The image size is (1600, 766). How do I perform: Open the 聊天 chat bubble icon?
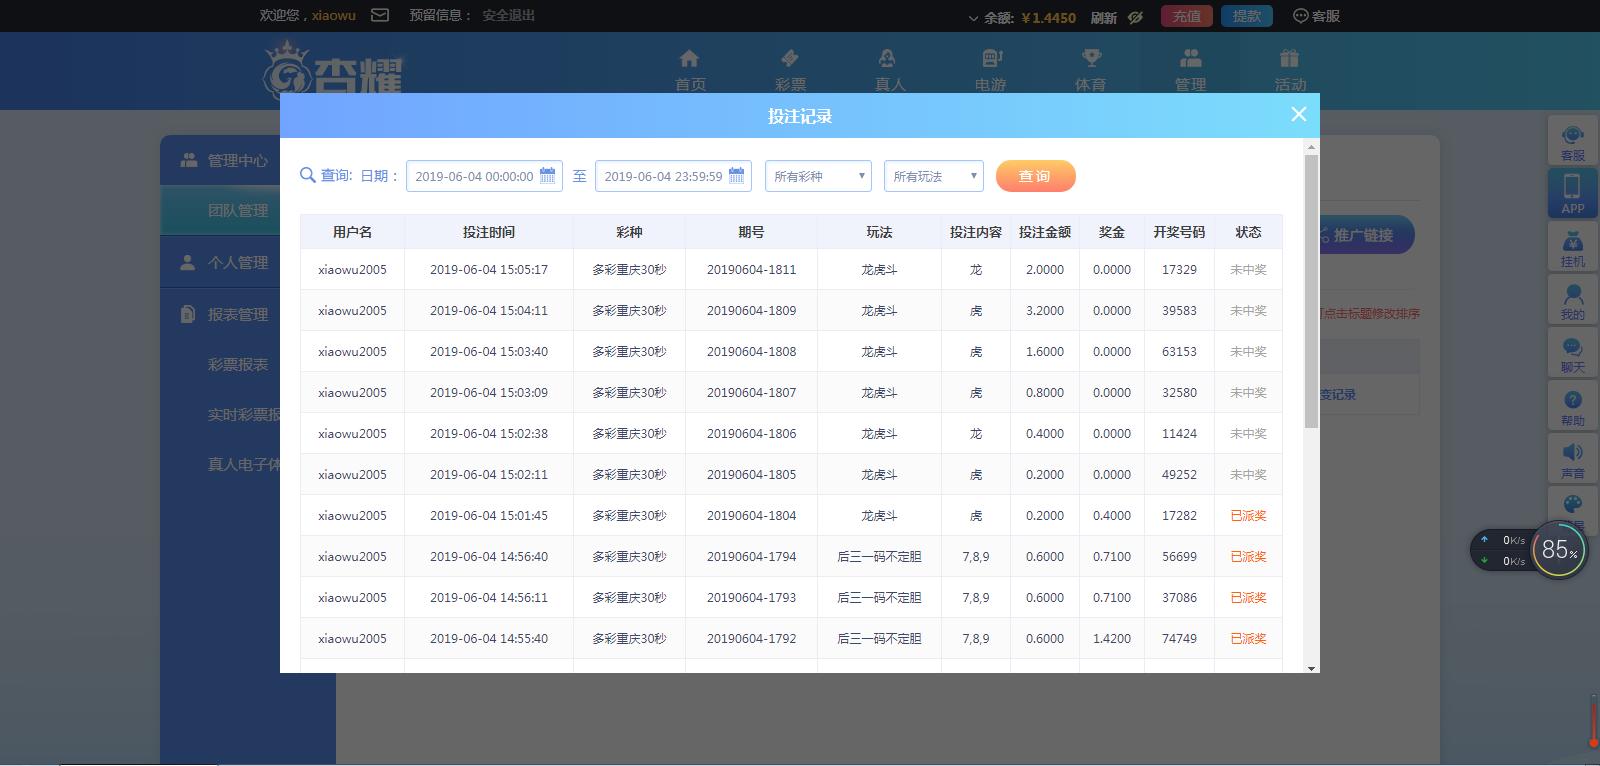1573,354
